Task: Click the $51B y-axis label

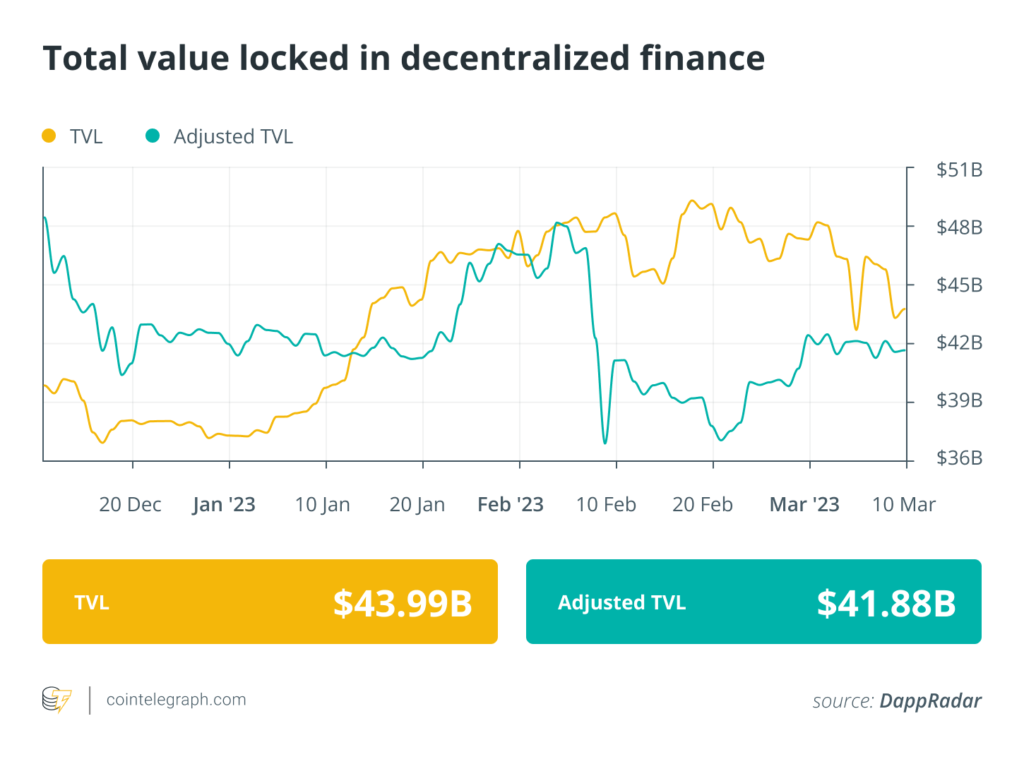Action: pyautogui.click(x=959, y=170)
